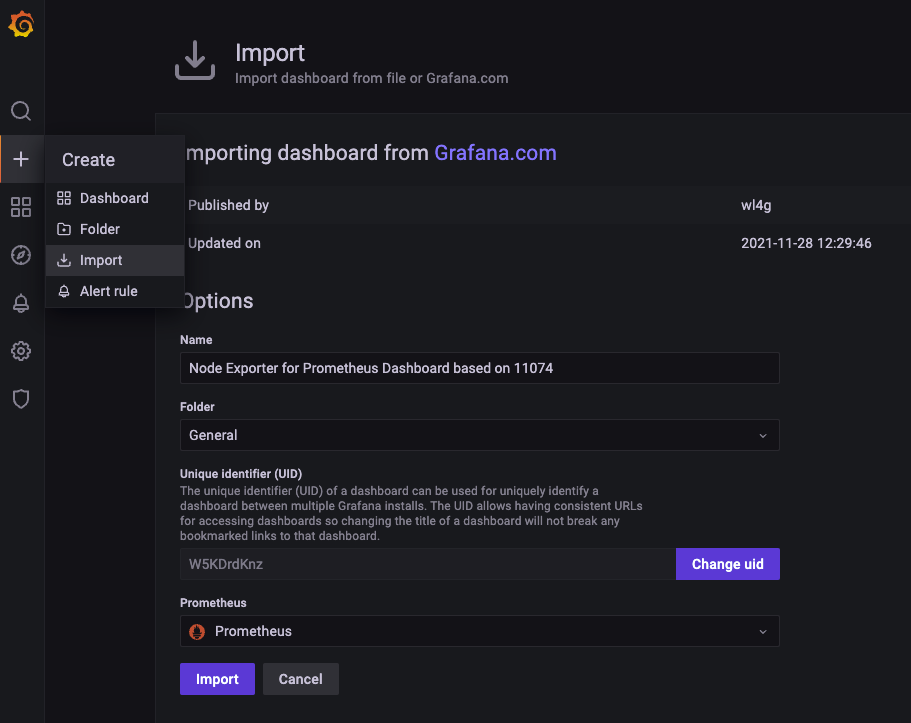The width and height of the screenshot is (911, 723).
Task: Open the Configuration gear icon
Action: pyautogui.click(x=21, y=351)
